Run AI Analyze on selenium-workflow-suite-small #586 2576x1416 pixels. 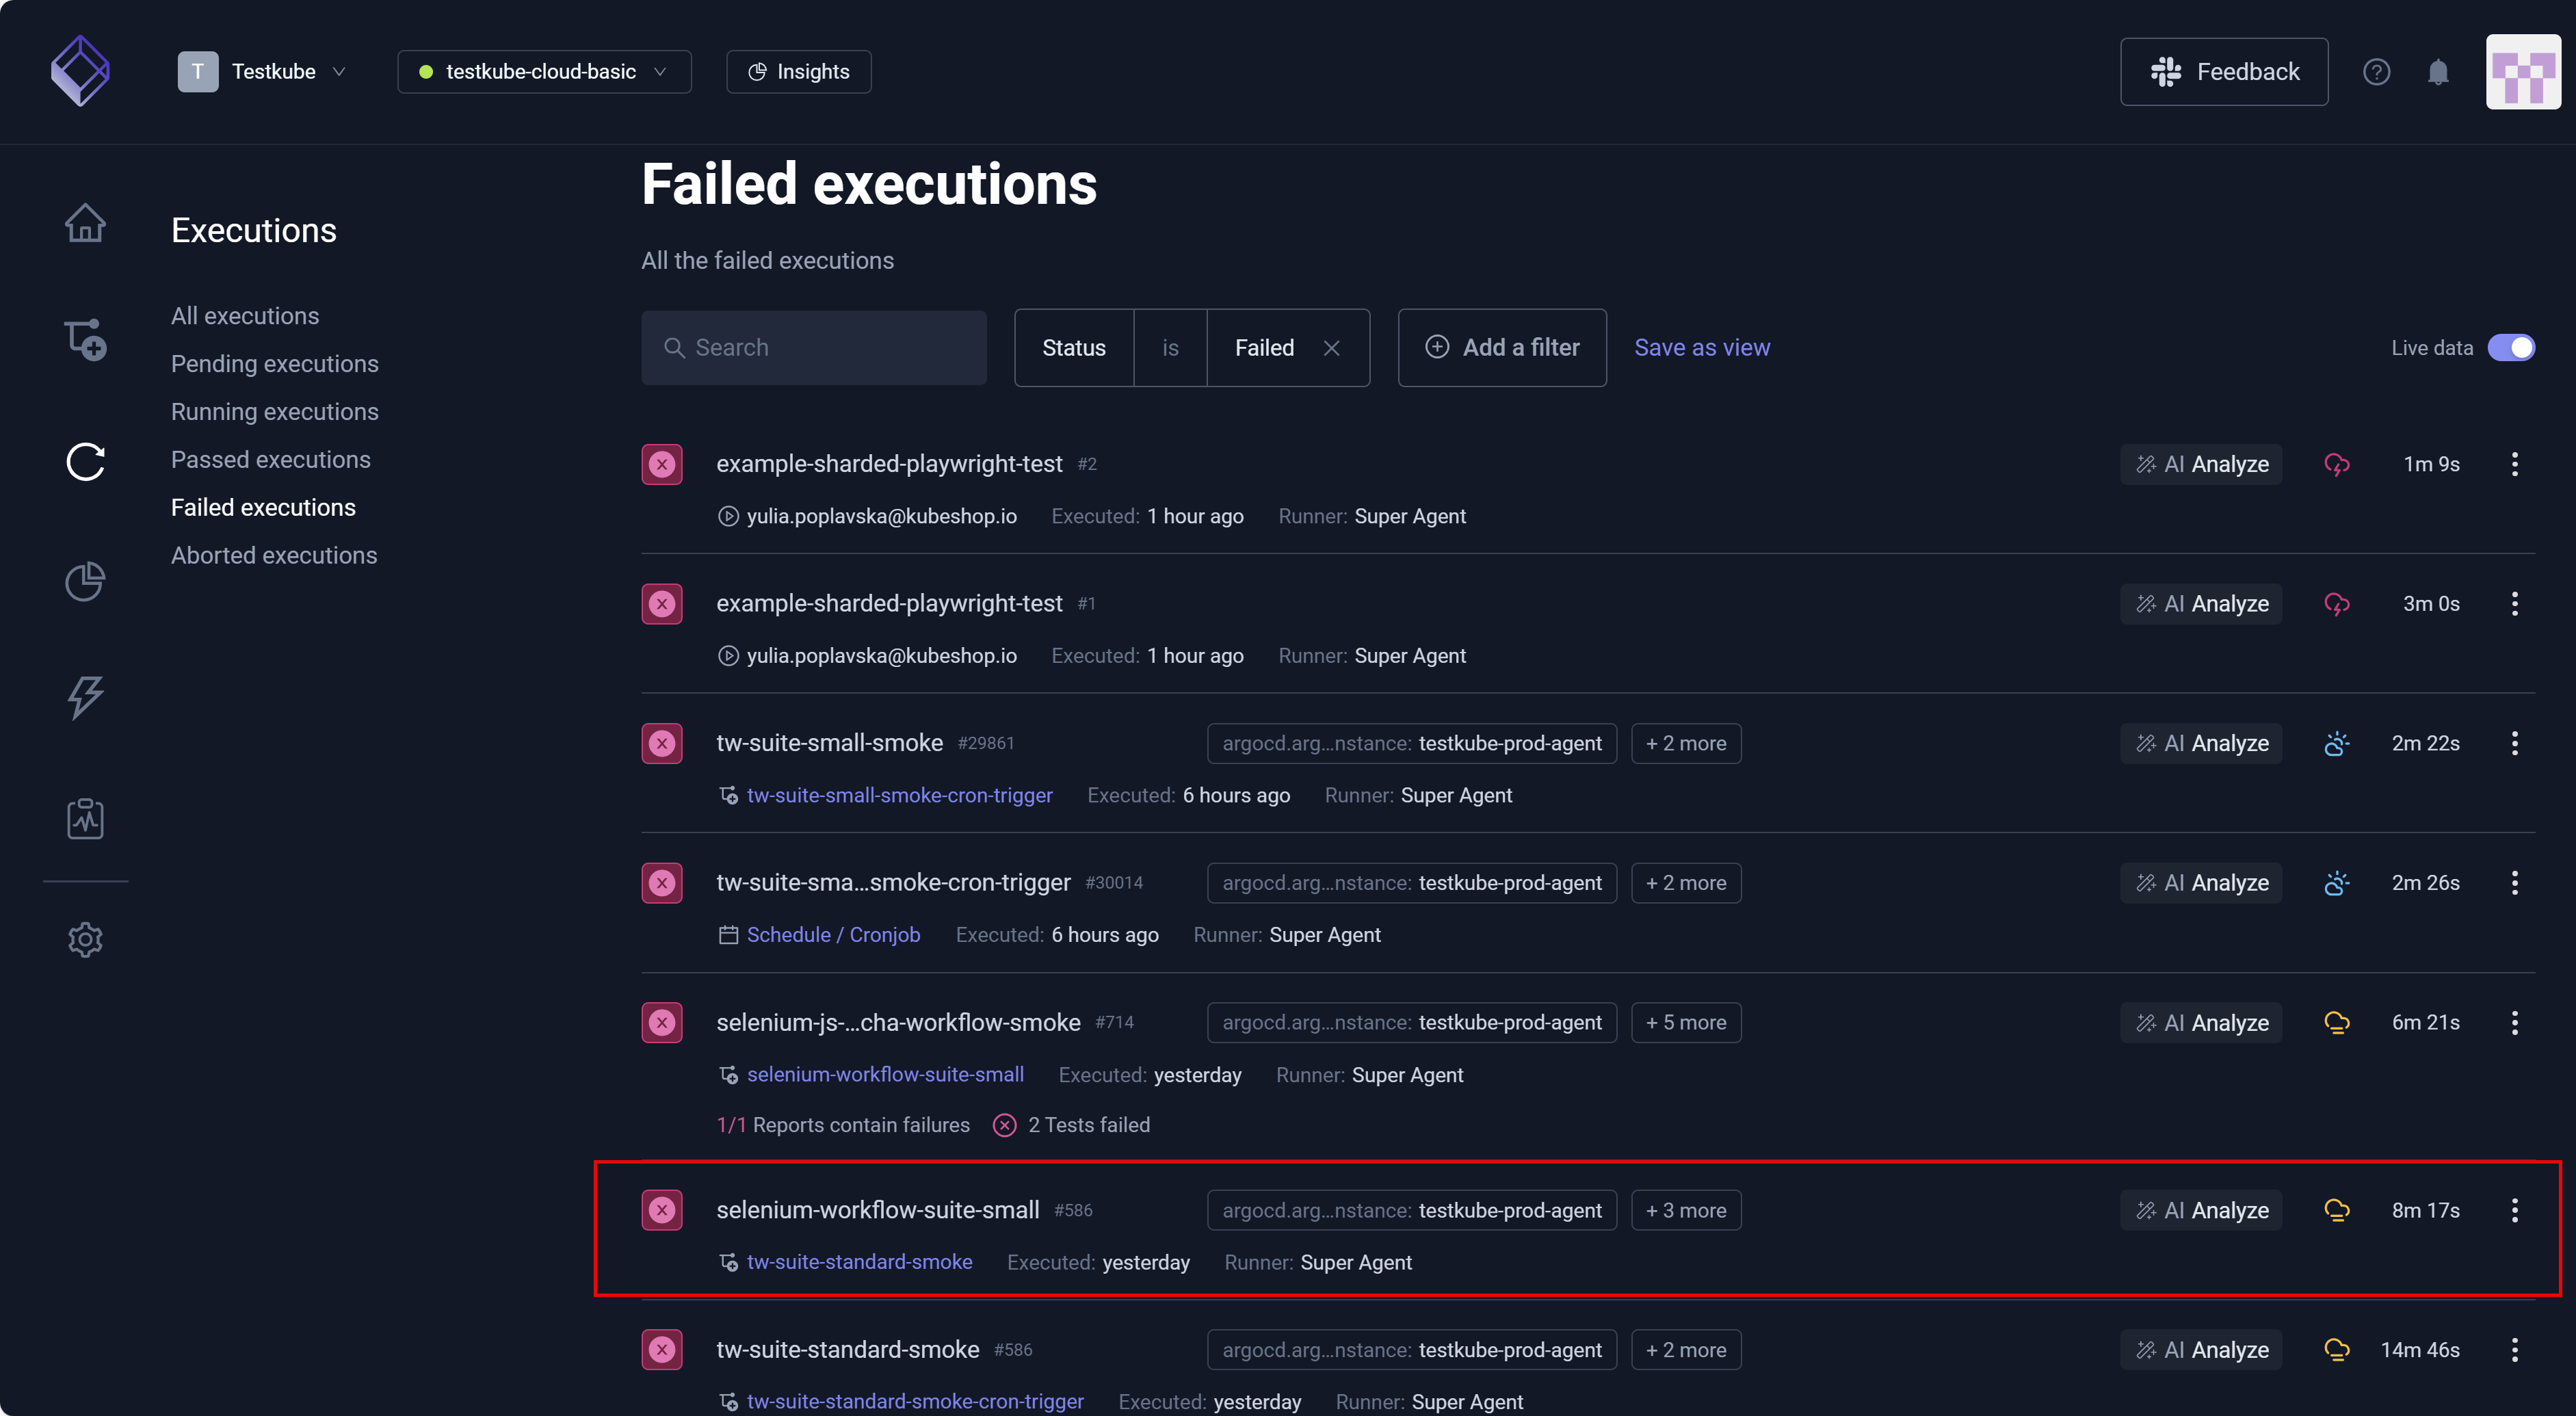2201,1210
